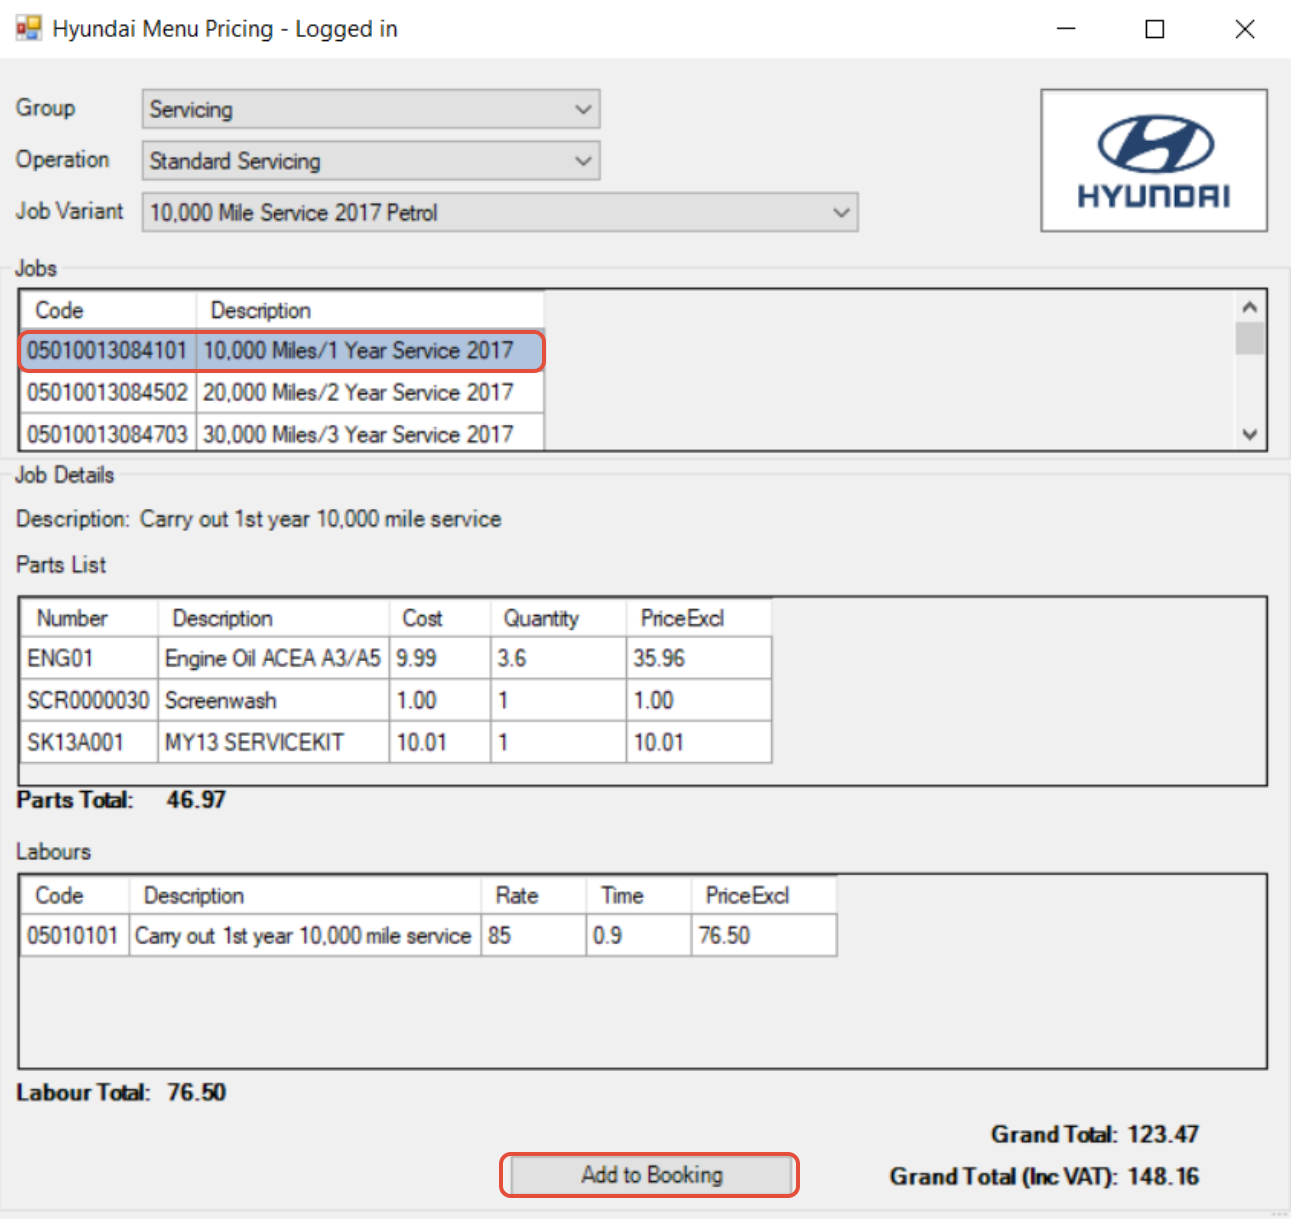This screenshot has width=1291, height=1219.
Task: Close the Hyundai Menu Pricing window
Action: [x=1245, y=28]
